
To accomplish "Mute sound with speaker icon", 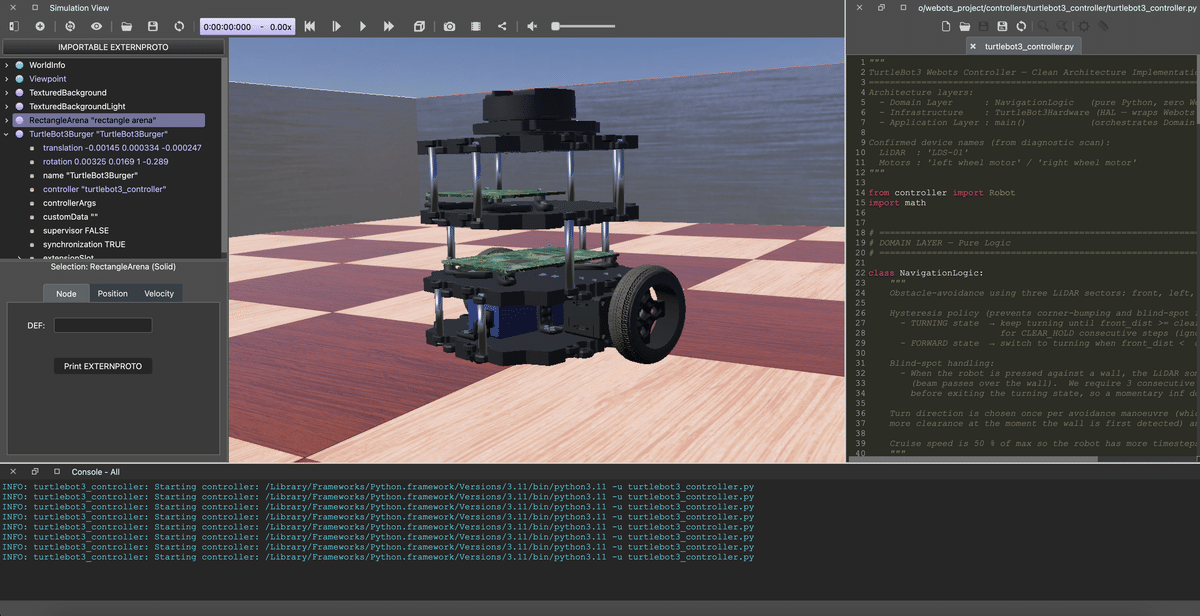I will 531,26.
